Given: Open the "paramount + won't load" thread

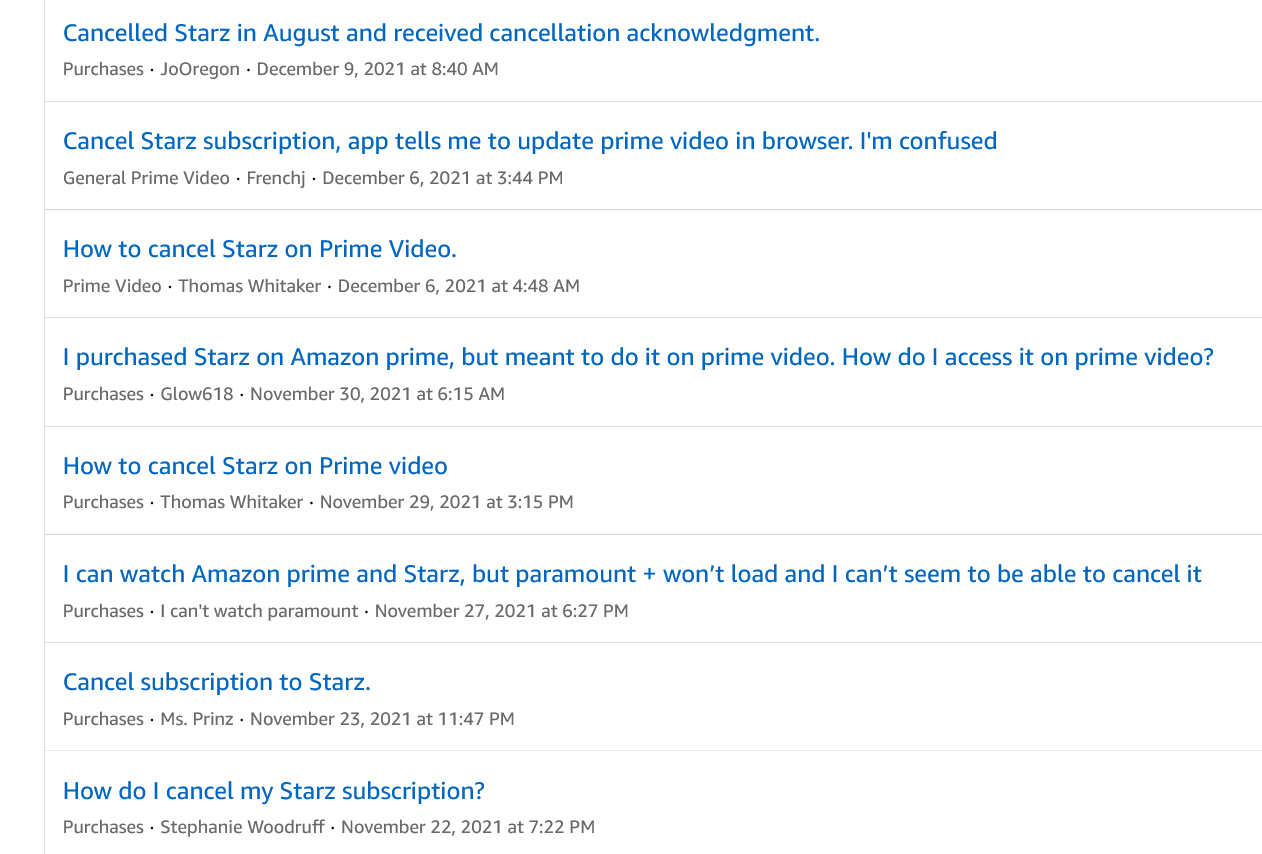Looking at the screenshot, I should (x=632, y=574).
